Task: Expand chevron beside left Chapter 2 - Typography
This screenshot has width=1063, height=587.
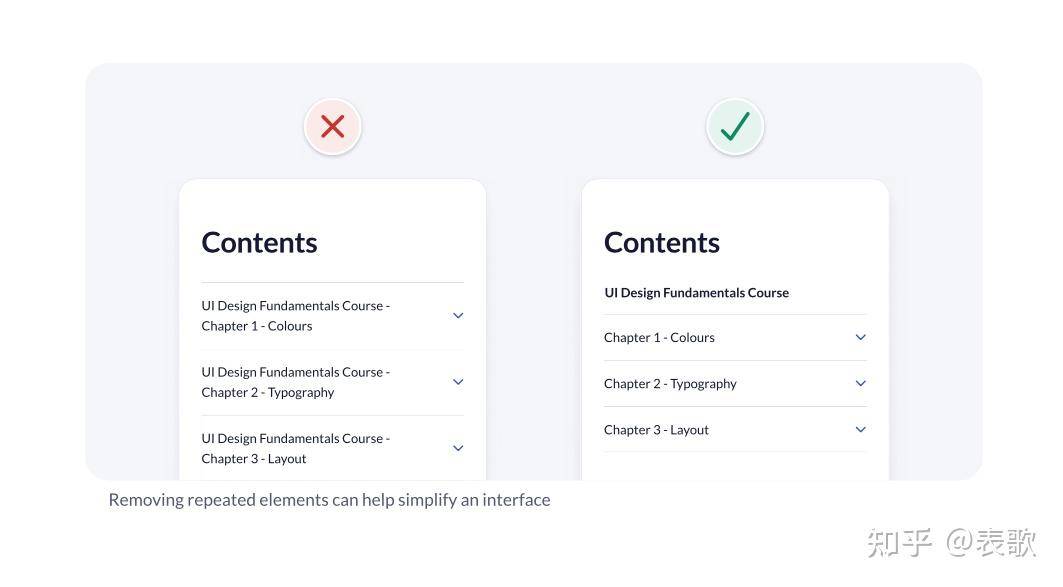Action: click(458, 382)
